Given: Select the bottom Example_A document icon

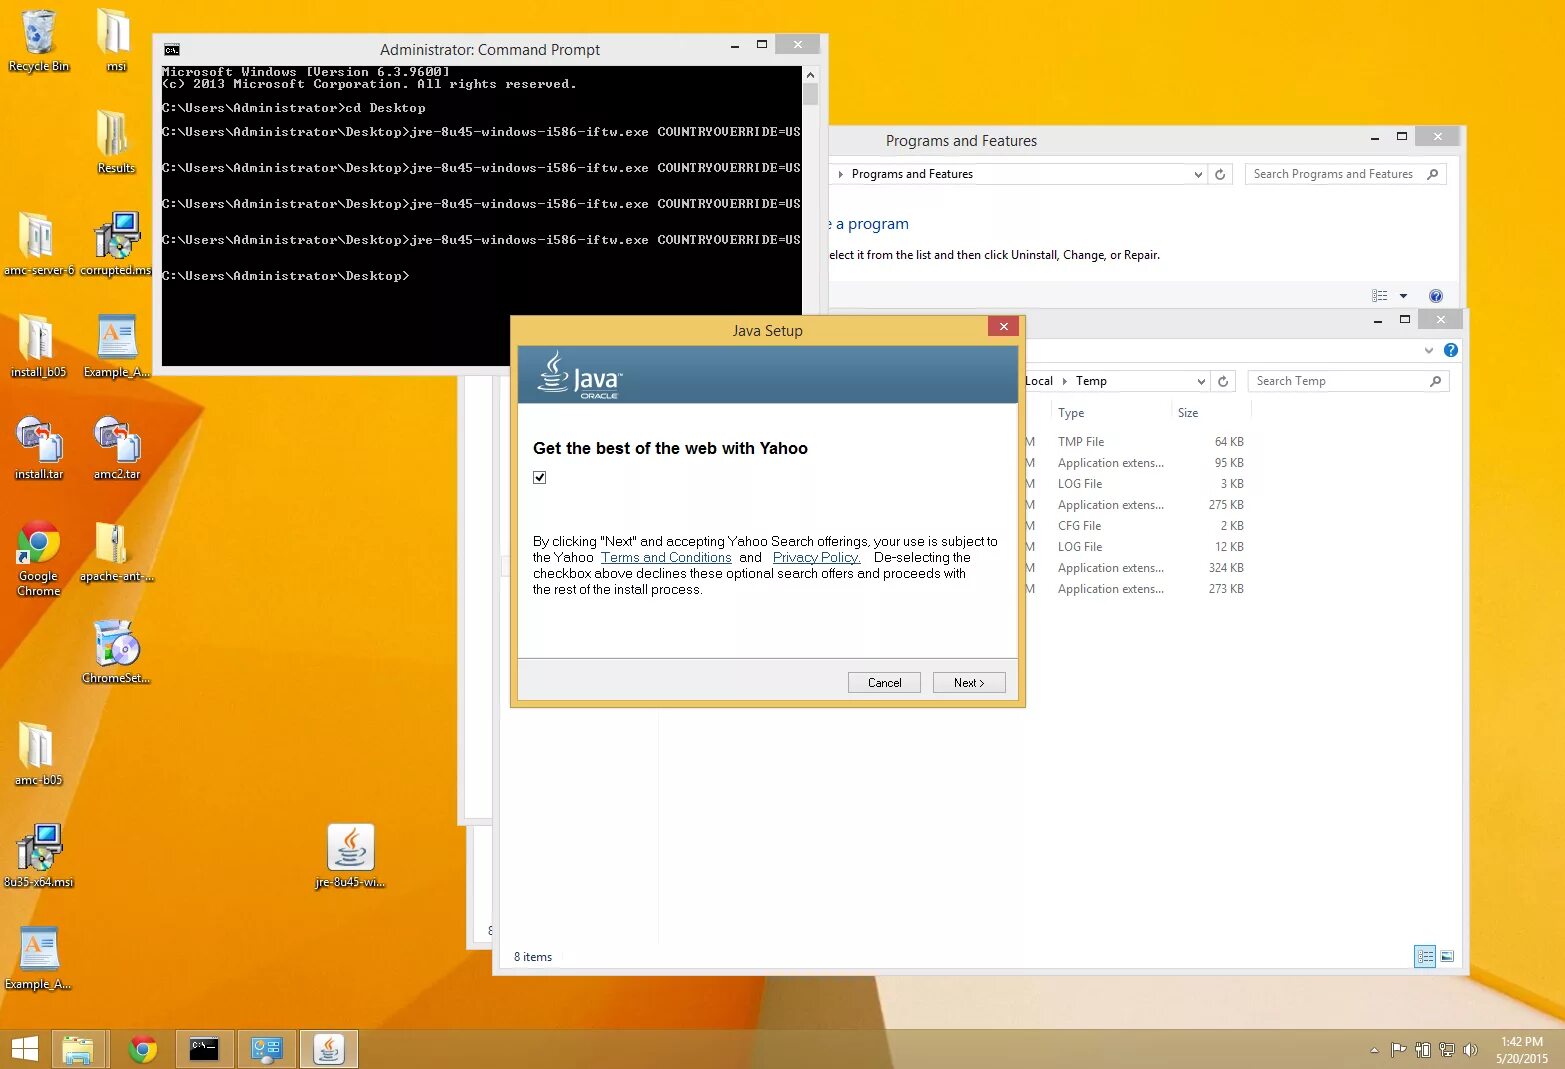Looking at the screenshot, I should click(38, 958).
